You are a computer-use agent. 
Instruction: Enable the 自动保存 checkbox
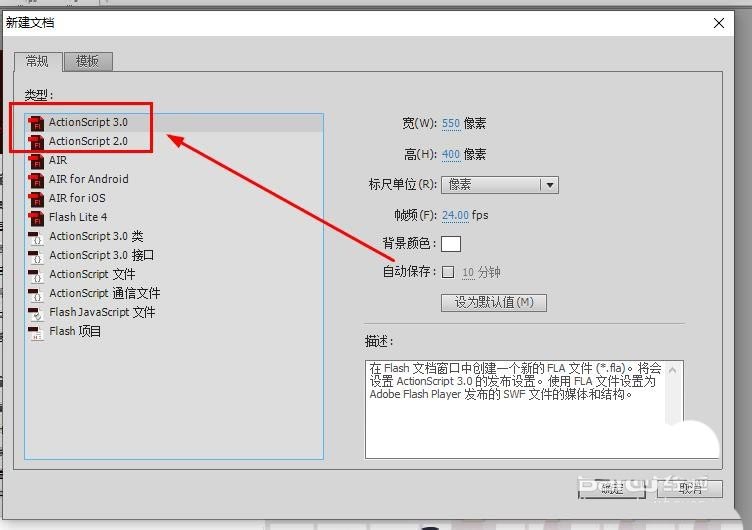click(x=448, y=272)
